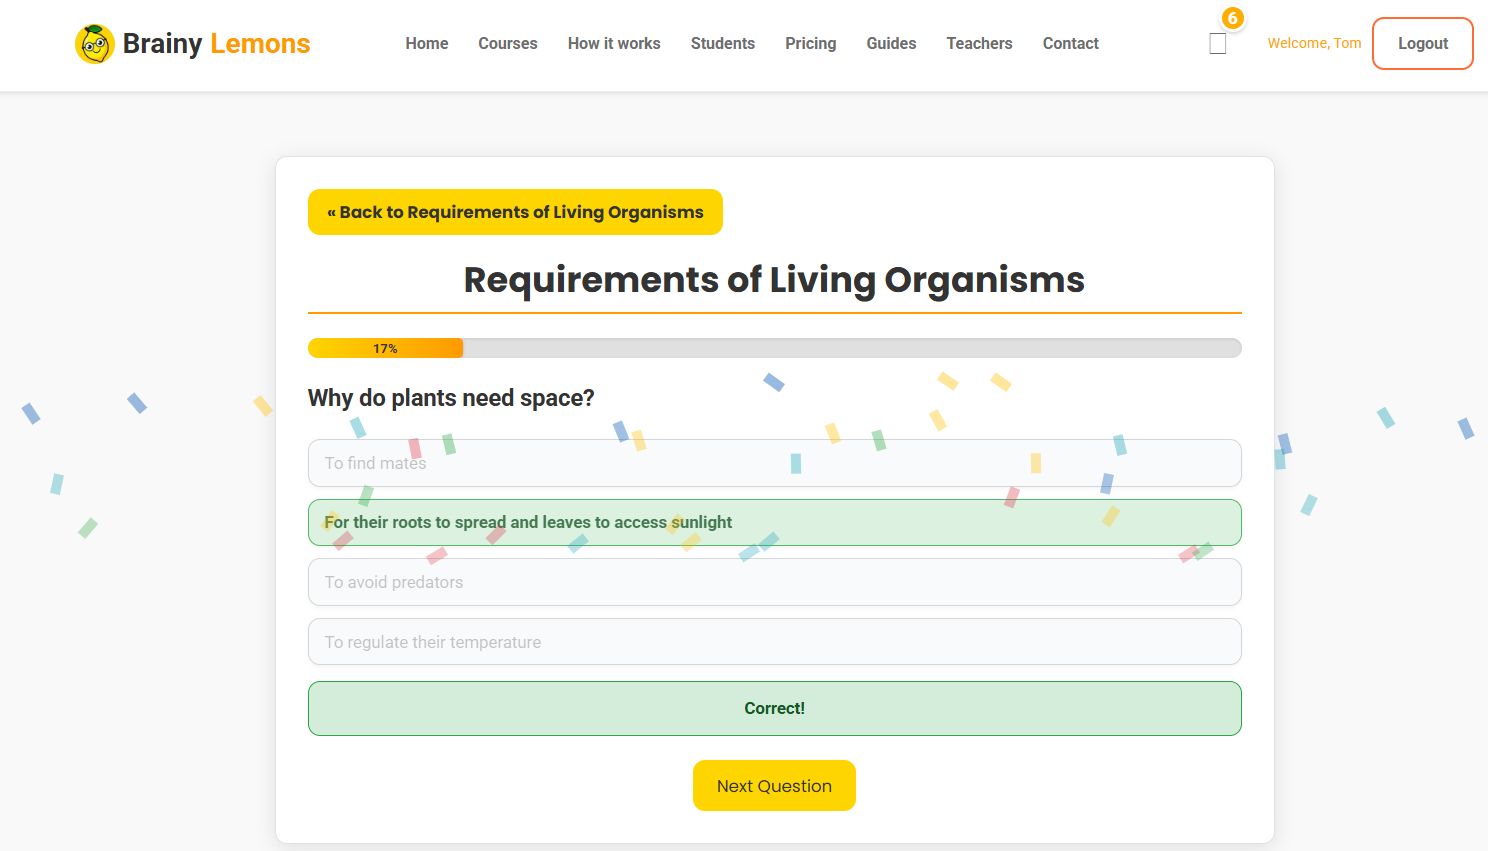The height and width of the screenshot is (851, 1488).
Task: Open the Pricing page
Action: (810, 43)
